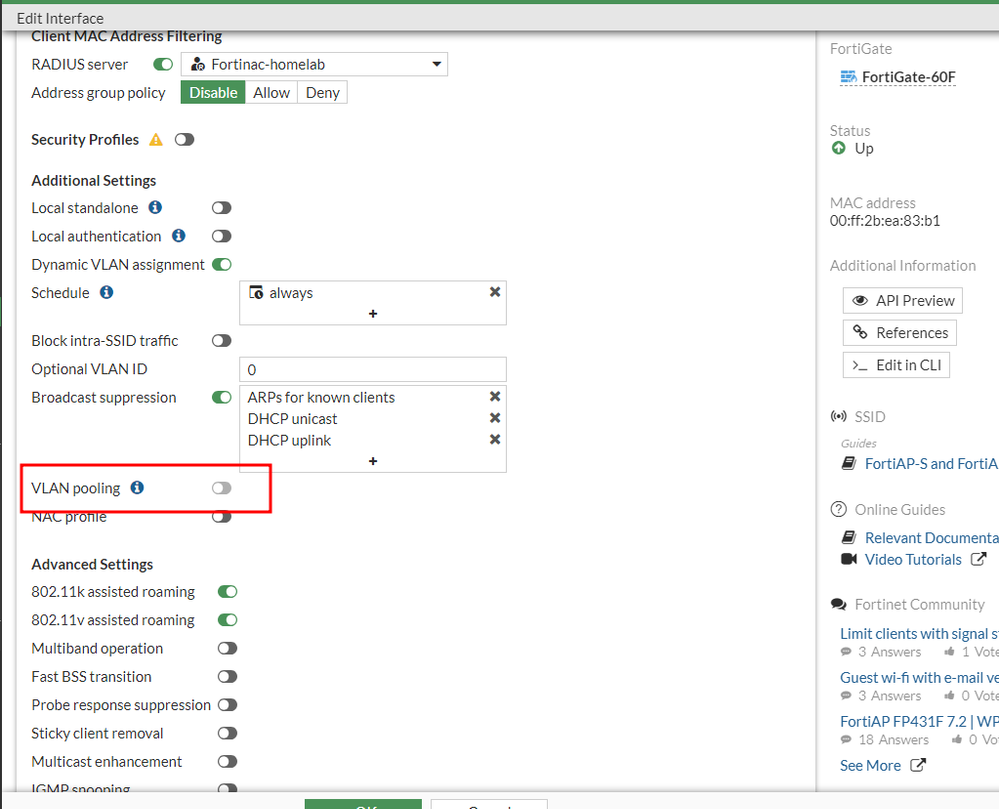Screen dimensions: 999x809
Task: Enable Block intra-SSID traffic toggle
Action: coord(222,341)
